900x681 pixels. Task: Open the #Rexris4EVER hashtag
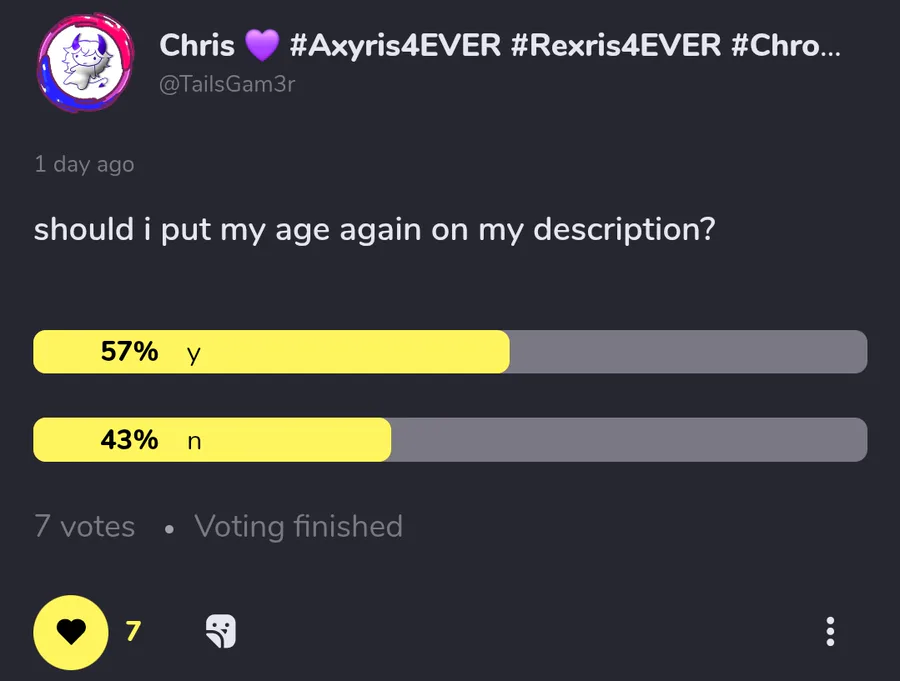pyautogui.click(x=615, y=45)
